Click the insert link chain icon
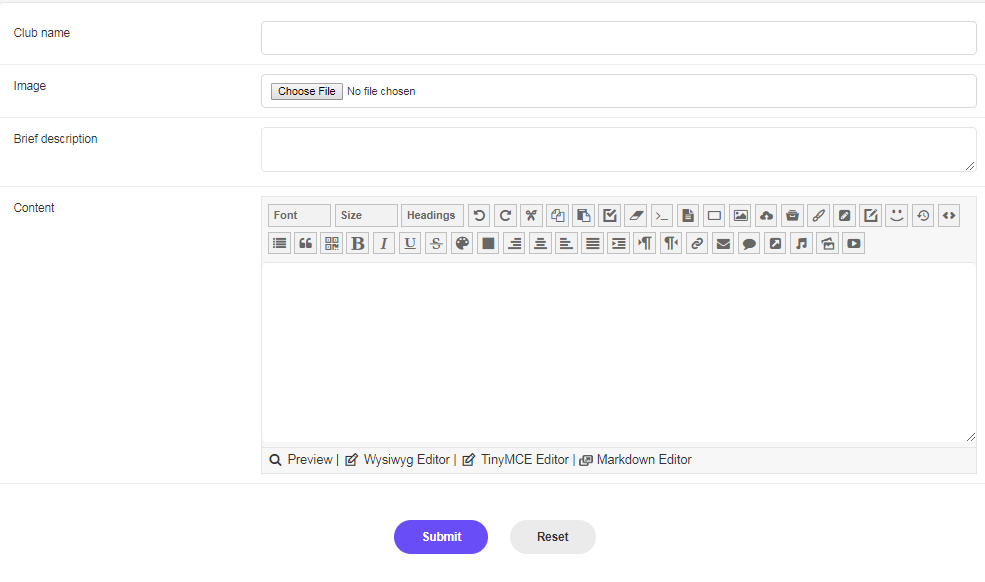Viewport: 985px width, 582px height. click(697, 243)
